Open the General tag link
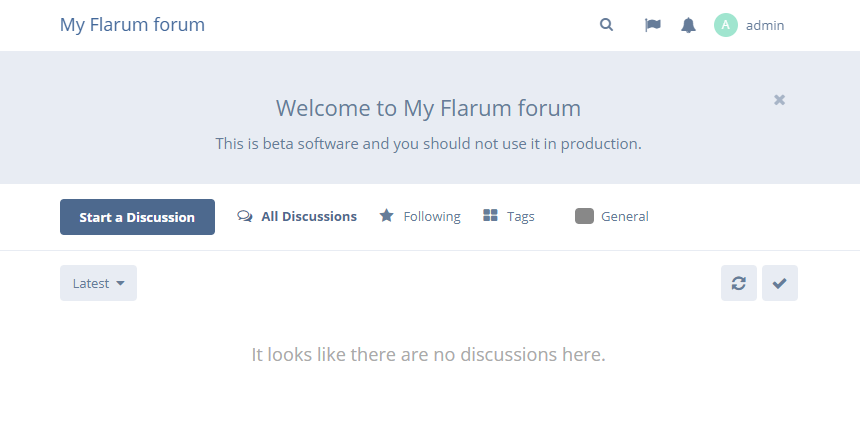This screenshot has width=860, height=422. (612, 216)
